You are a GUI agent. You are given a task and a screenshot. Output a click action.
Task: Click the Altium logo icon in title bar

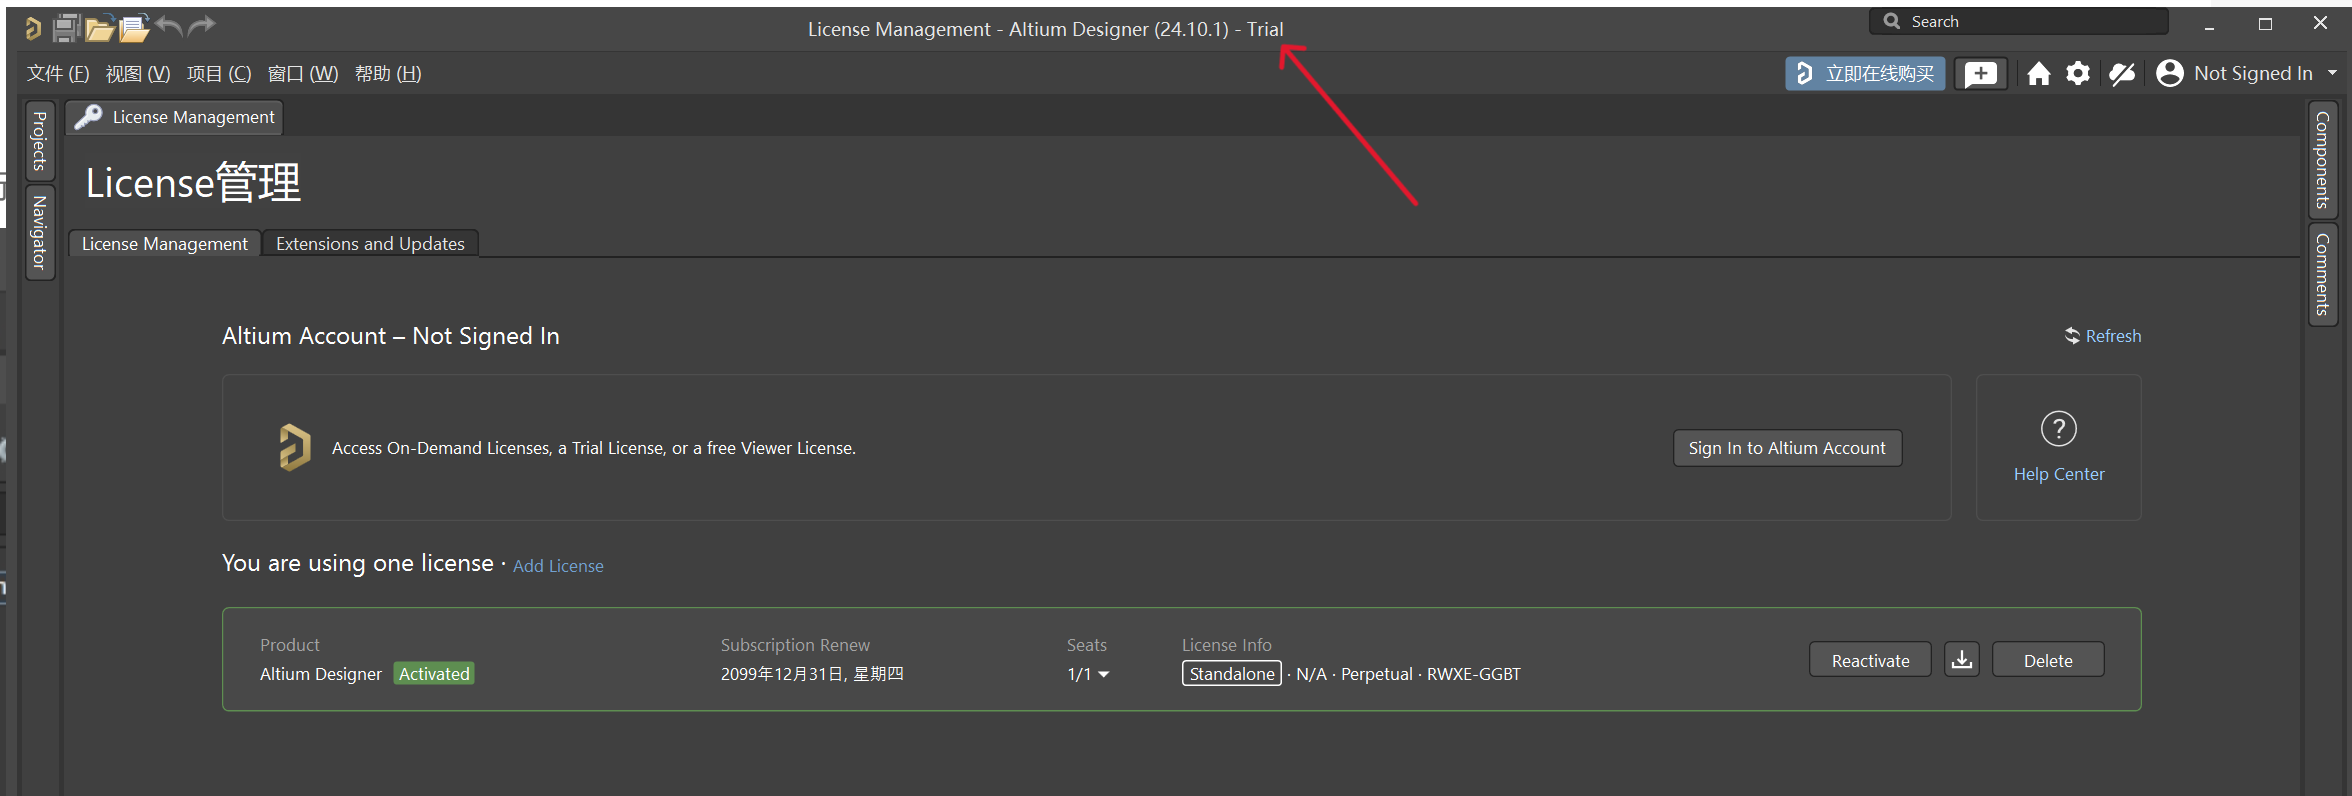pyautogui.click(x=33, y=28)
